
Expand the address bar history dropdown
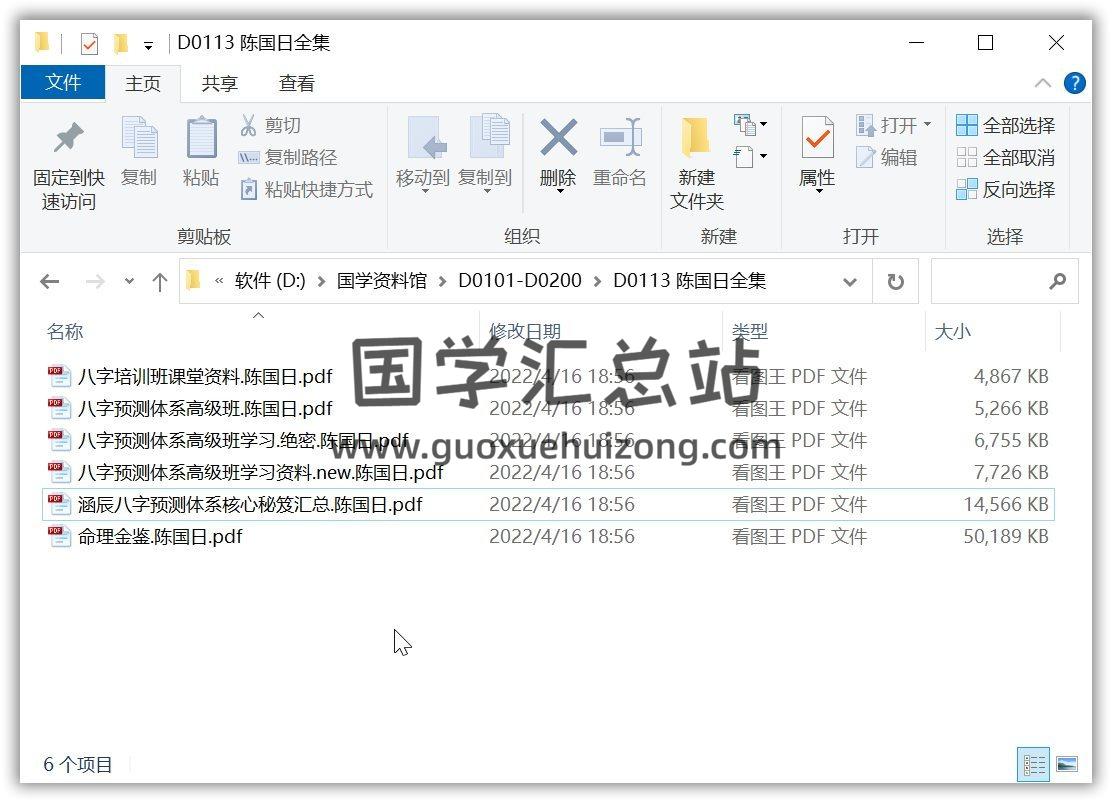[850, 282]
